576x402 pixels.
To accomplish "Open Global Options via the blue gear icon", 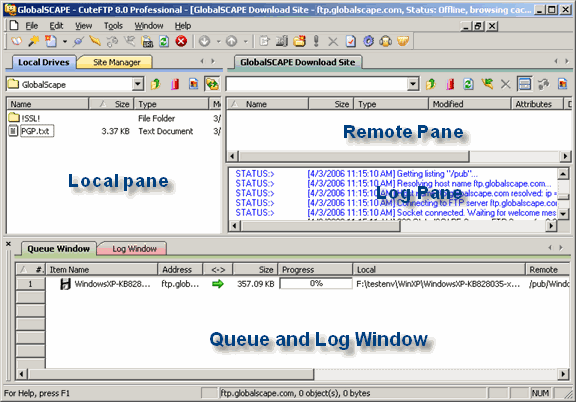I will (x=368, y=41).
